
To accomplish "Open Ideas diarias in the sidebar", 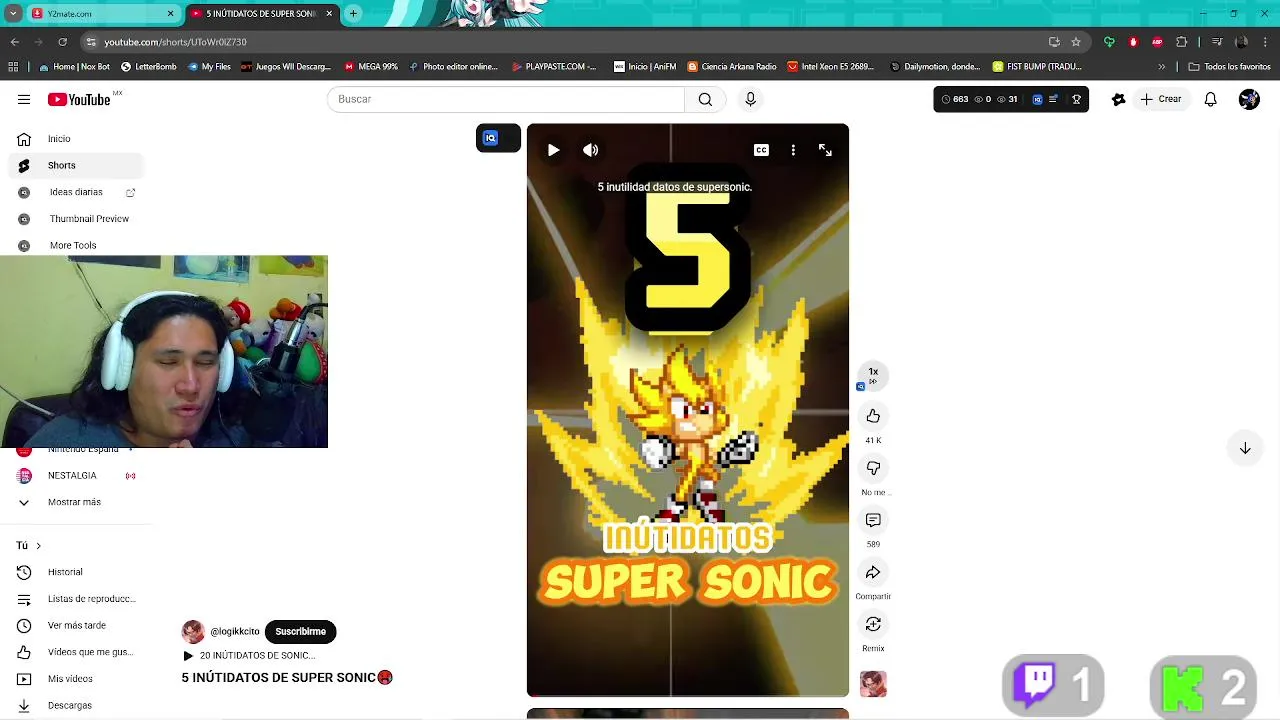I will (76, 192).
